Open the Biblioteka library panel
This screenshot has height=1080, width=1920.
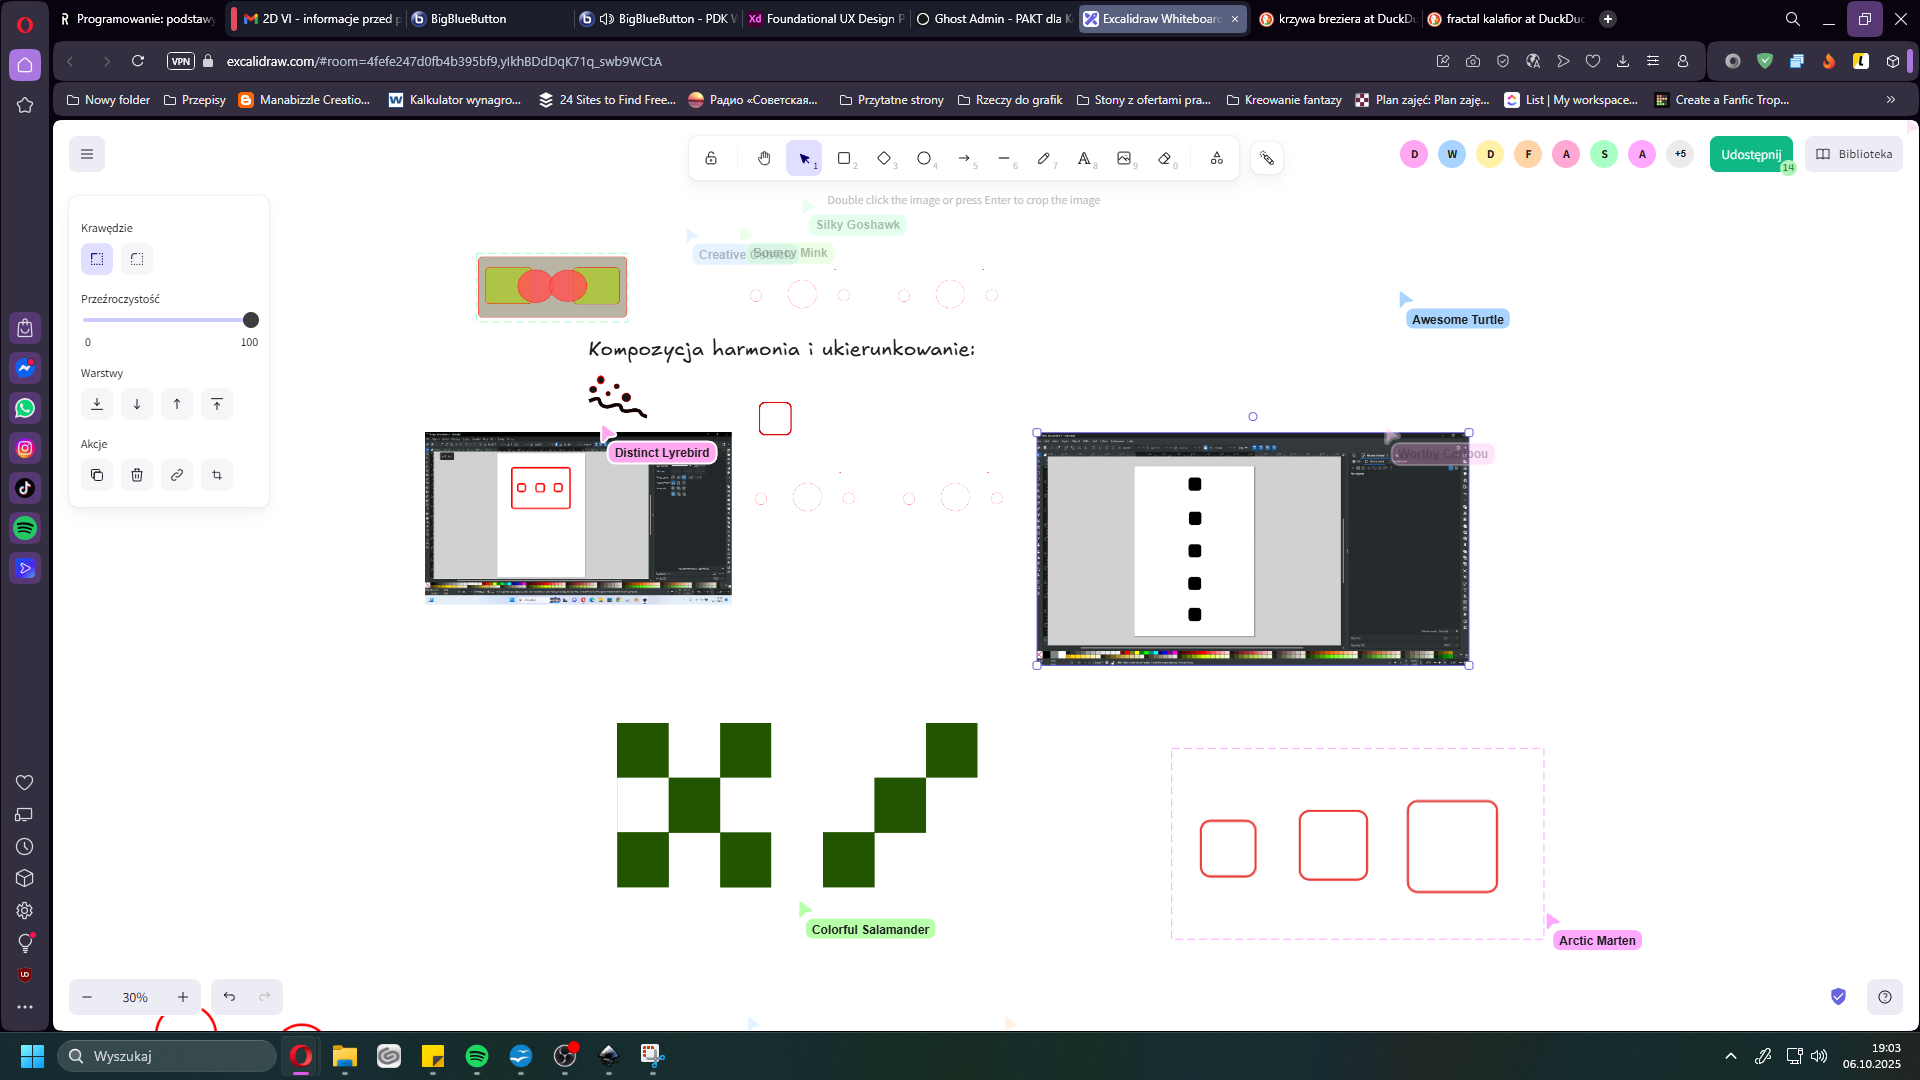(1854, 154)
